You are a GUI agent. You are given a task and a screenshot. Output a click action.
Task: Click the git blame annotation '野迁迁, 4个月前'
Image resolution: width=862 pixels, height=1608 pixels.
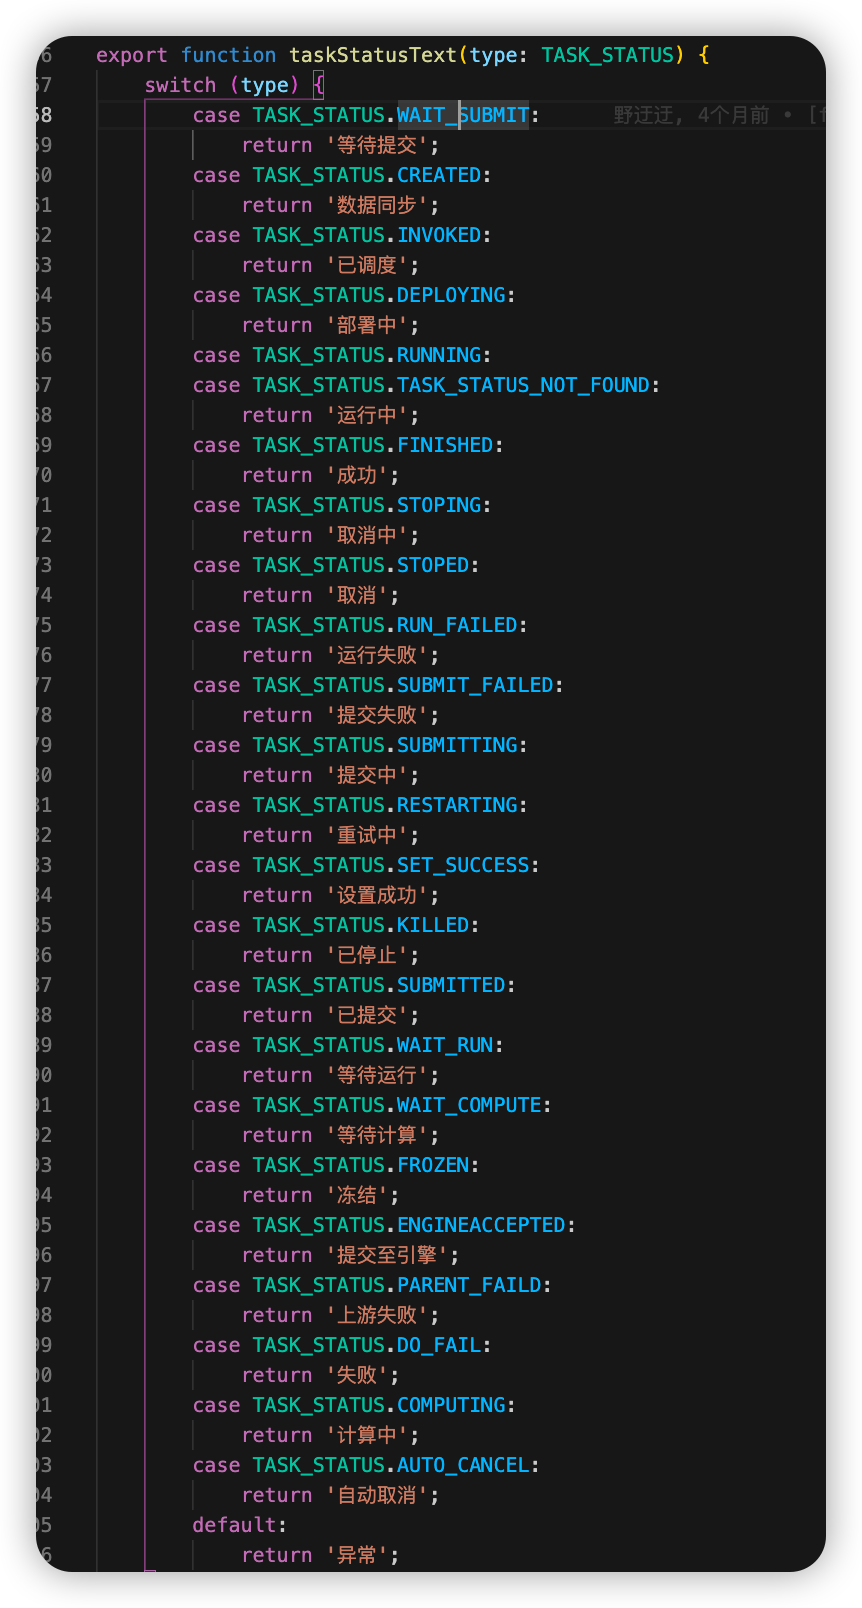click(692, 115)
